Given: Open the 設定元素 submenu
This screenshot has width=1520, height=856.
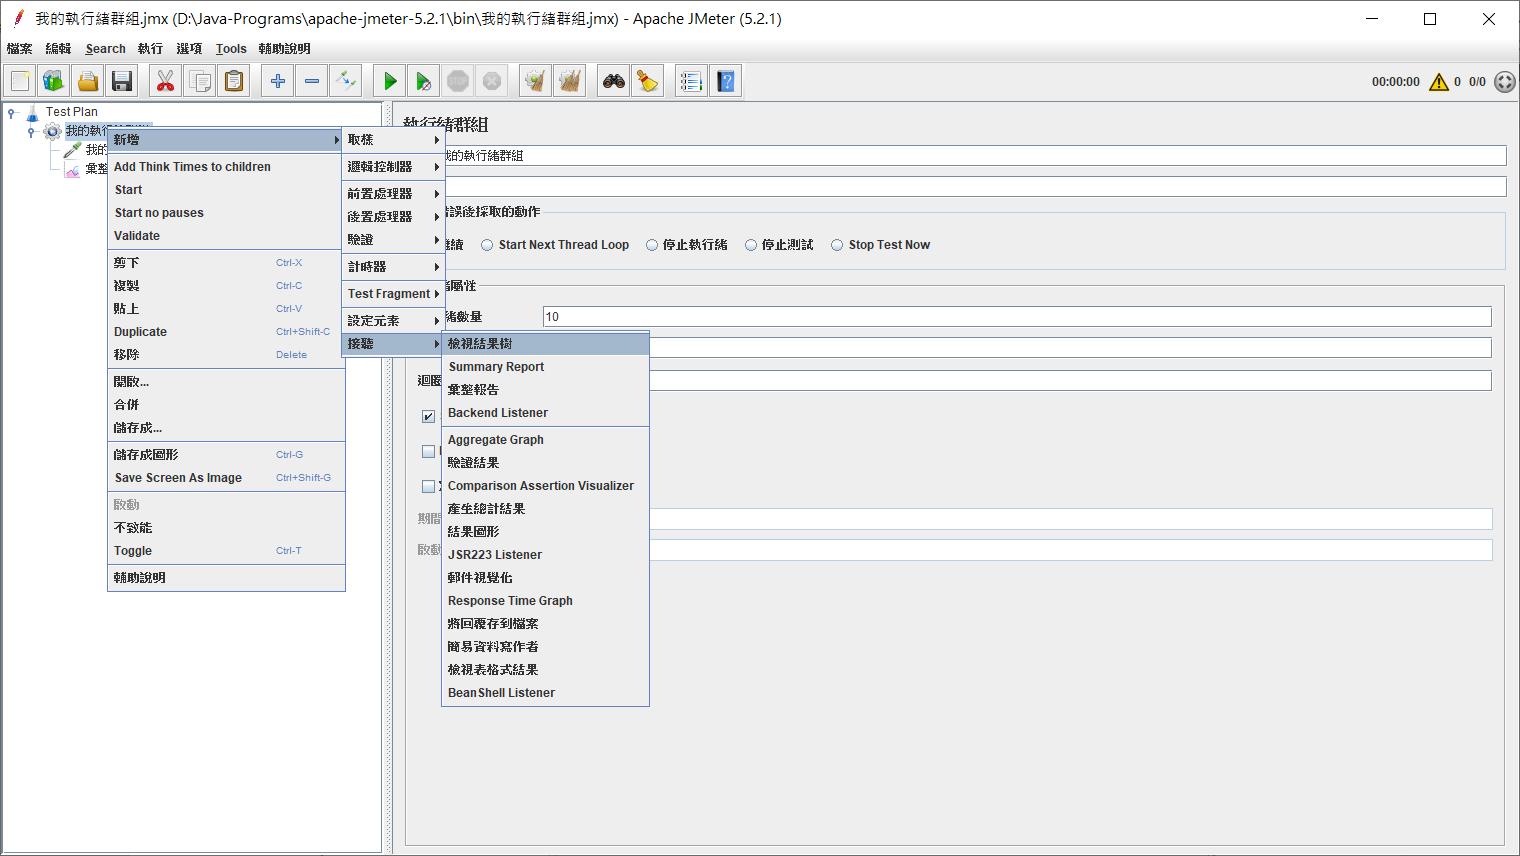Looking at the screenshot, I should (x=394, y=321).
